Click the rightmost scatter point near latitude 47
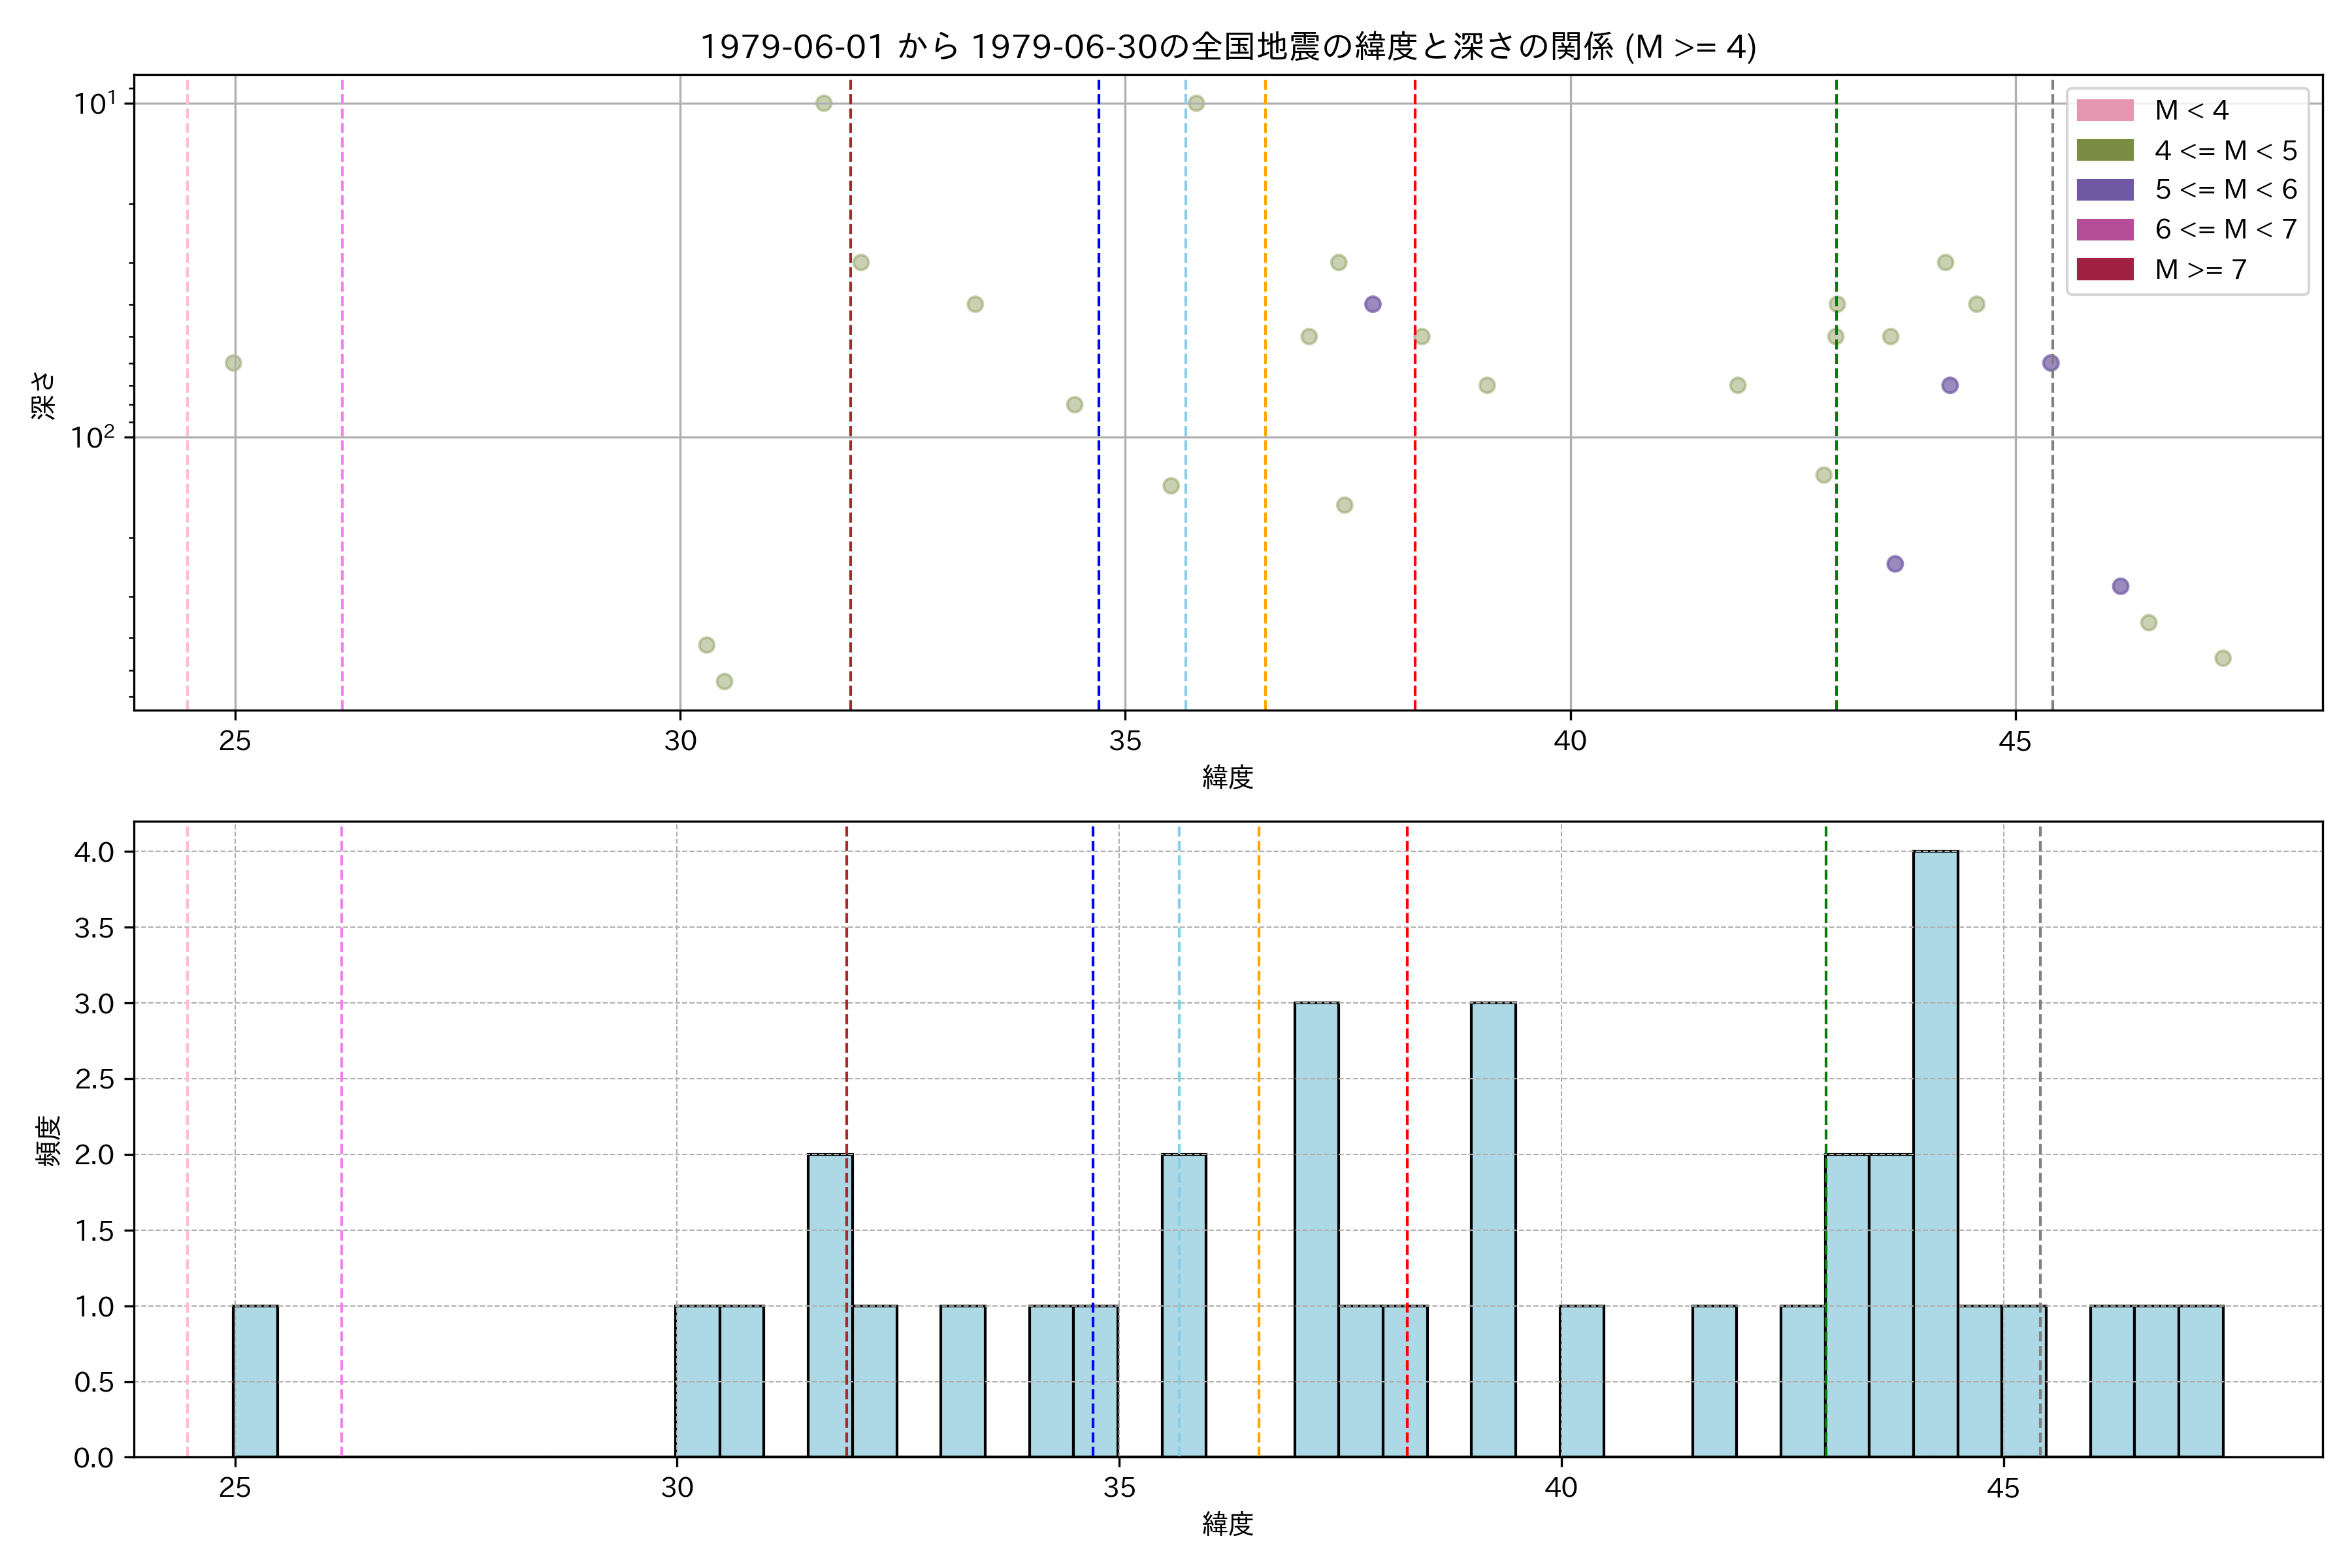This screenshot has height=1568, width=2352. 2223,658
